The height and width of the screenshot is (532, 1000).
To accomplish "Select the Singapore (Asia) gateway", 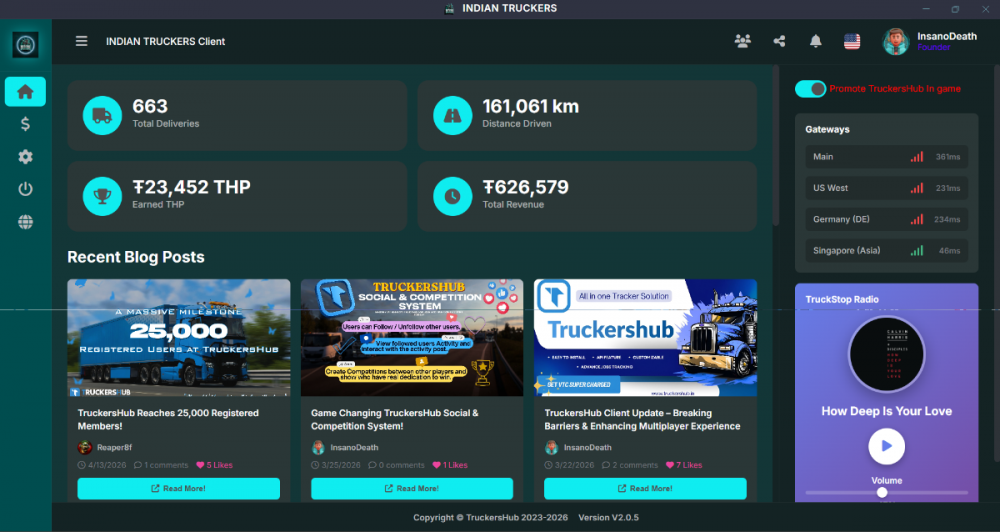I will pyautogui.click(x=886, y=251).
